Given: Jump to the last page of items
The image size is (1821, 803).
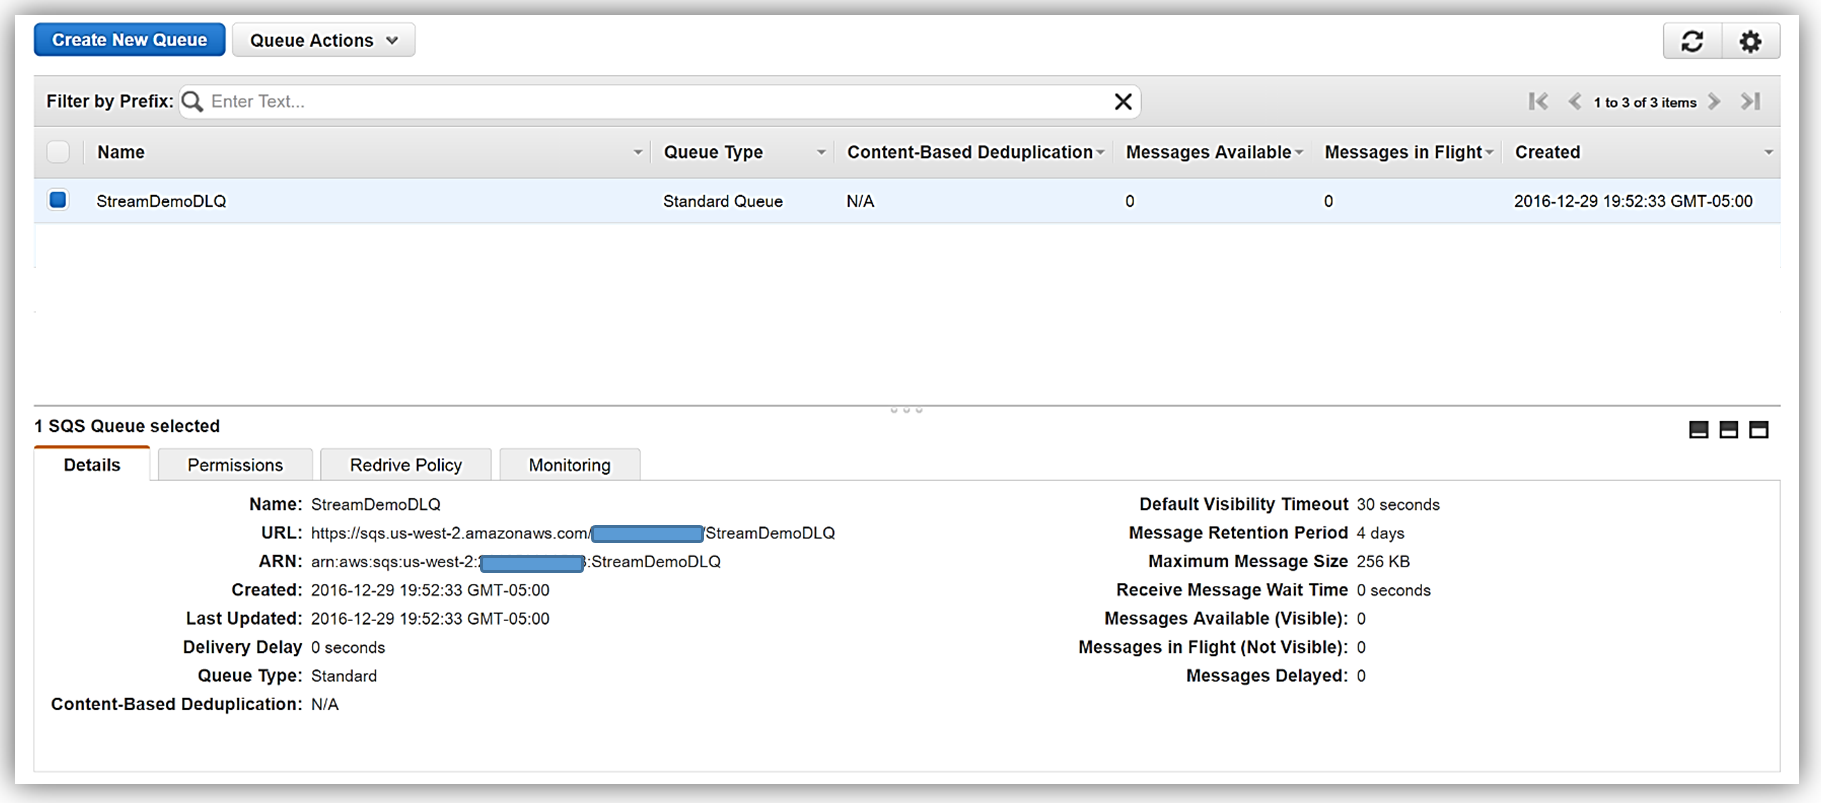Looking at the screenshot, I should click(x=1750, y=101).
